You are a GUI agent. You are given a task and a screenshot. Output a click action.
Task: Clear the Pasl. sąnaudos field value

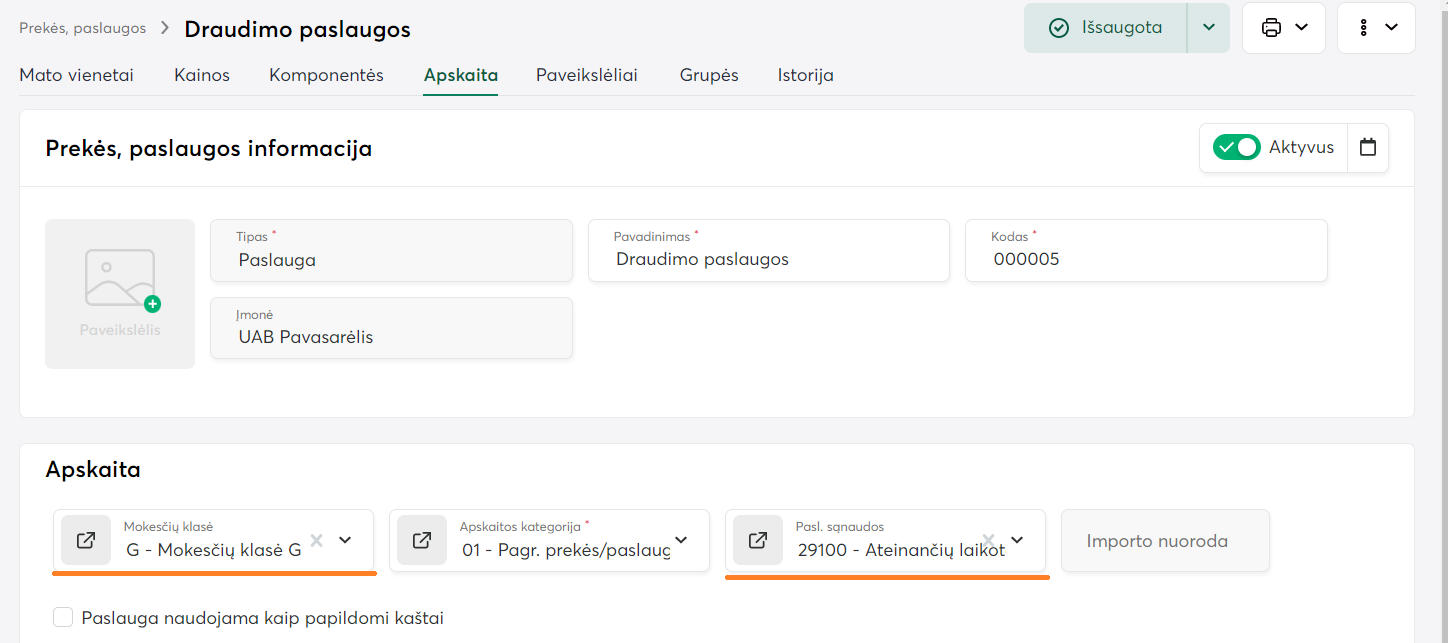[988, 540]
